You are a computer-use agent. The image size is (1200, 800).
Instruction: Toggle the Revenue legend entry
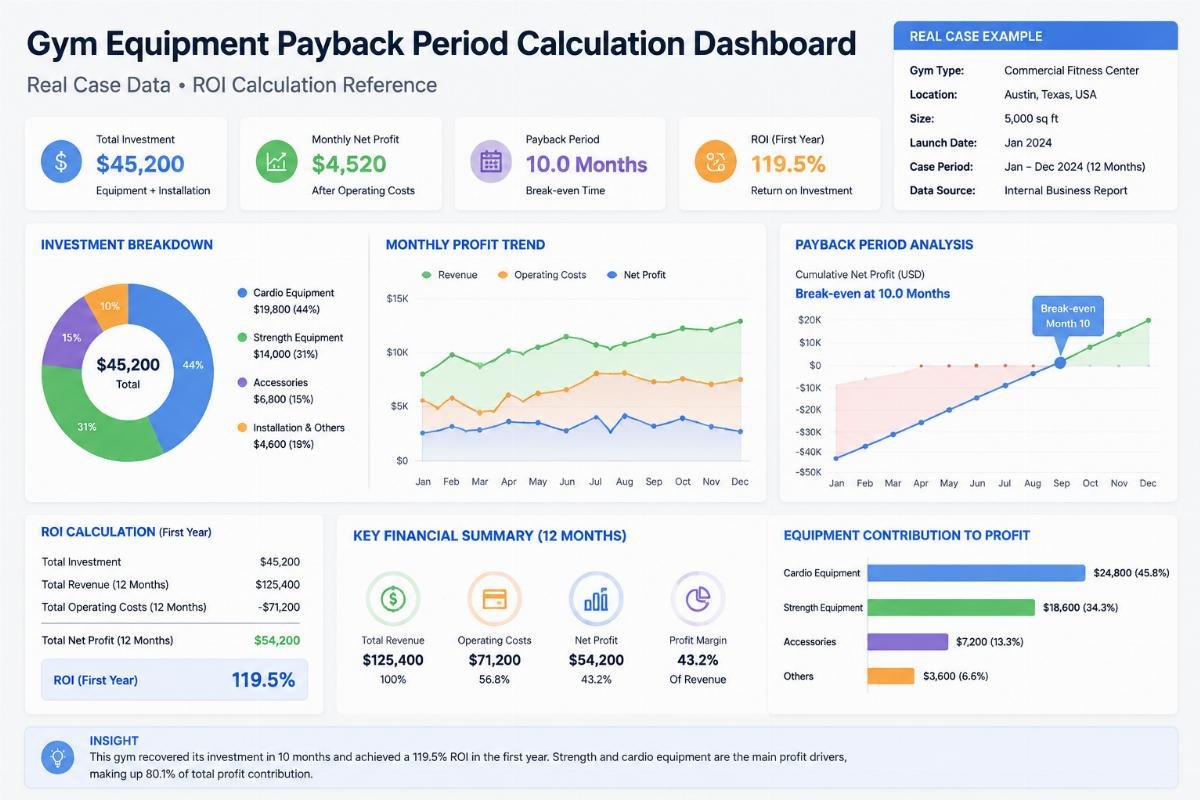[450, 275]
